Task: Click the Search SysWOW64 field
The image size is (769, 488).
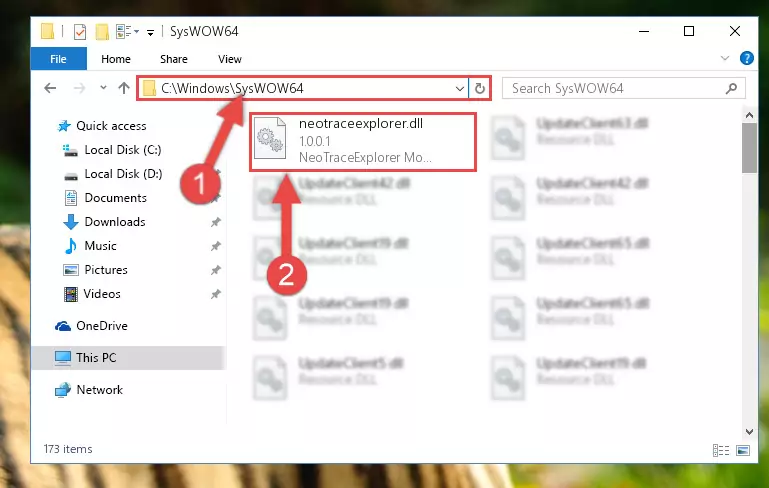Action: [x=623, y=88]
